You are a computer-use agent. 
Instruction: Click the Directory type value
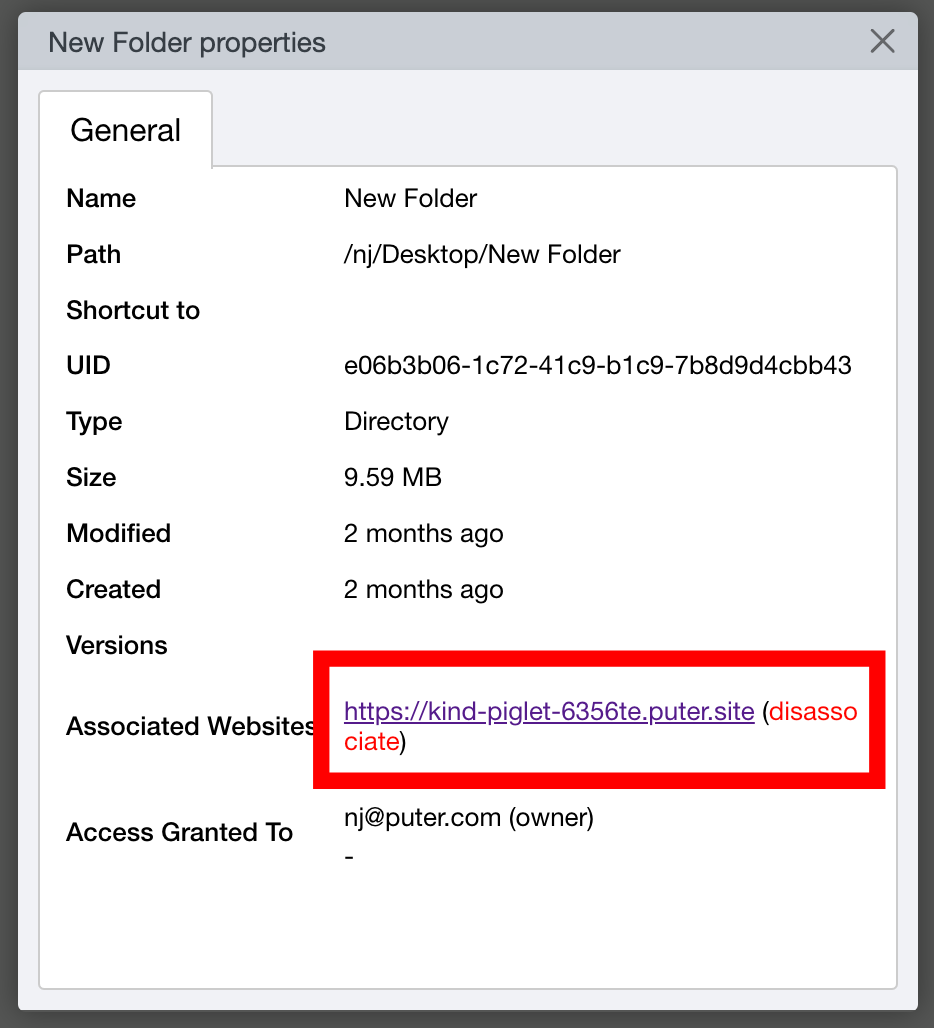click(x=396, y=422)
